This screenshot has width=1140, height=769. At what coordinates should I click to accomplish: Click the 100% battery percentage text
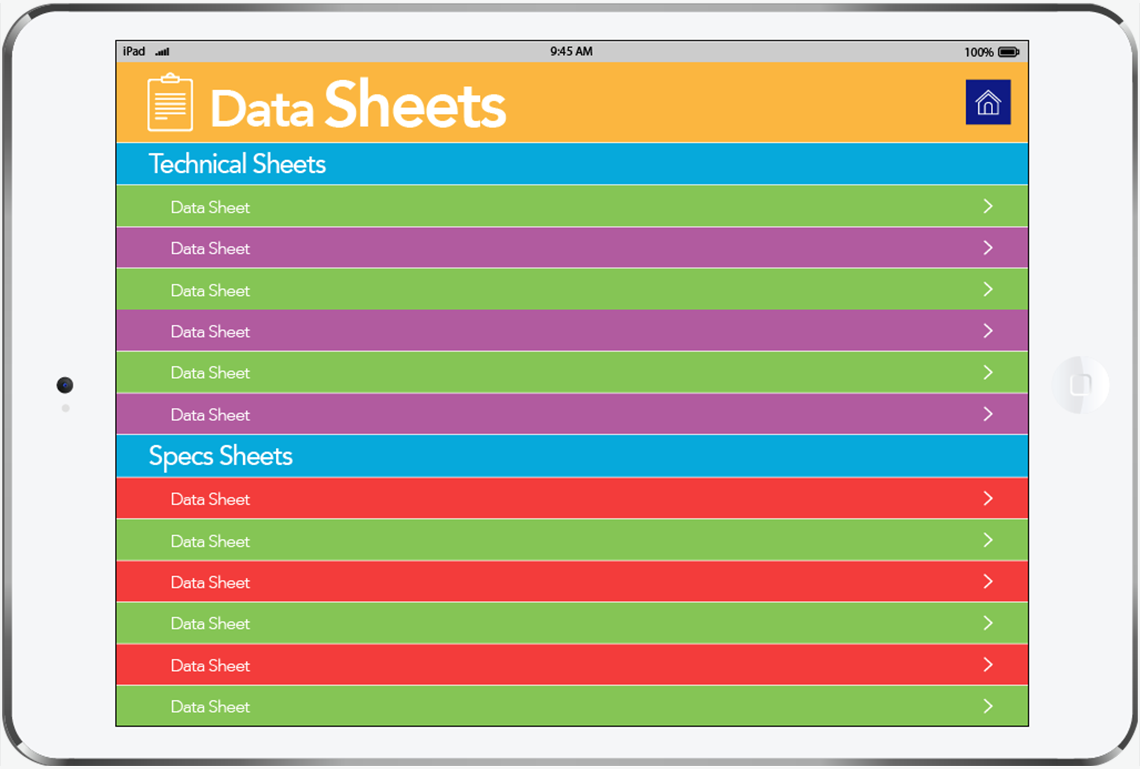click(x=979, y=52)
